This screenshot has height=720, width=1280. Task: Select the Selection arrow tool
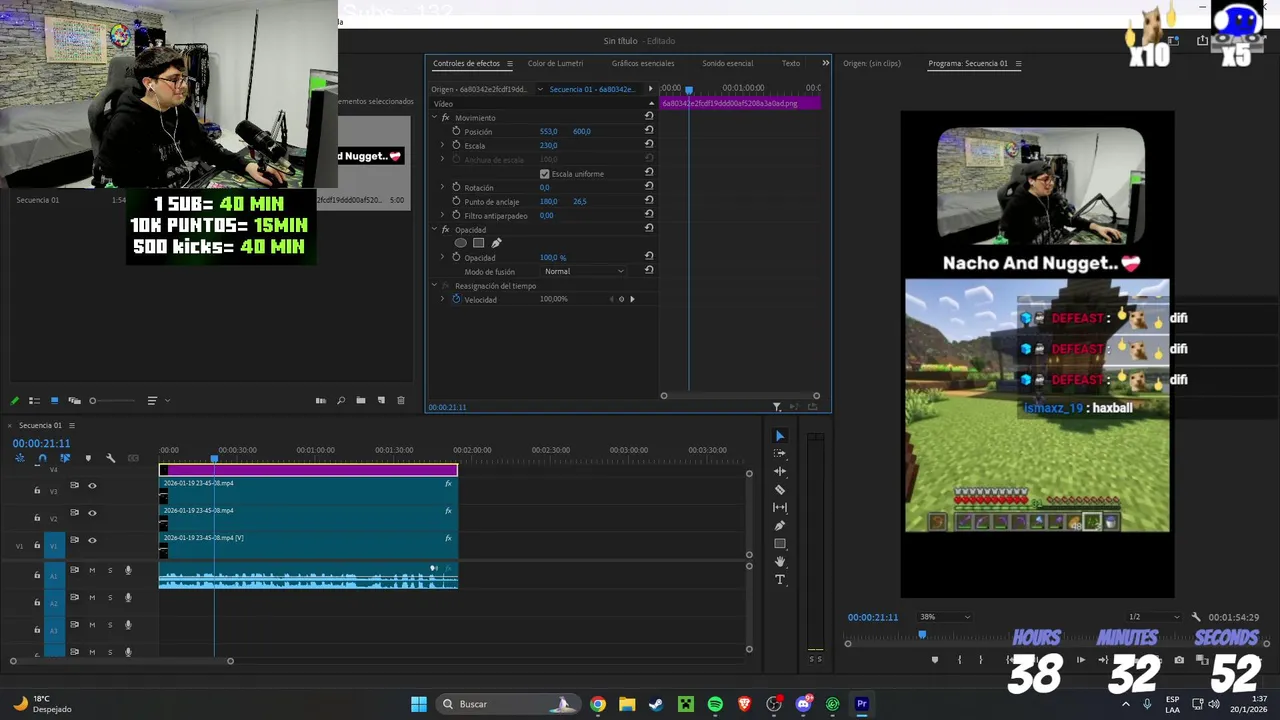pos(780,436)
